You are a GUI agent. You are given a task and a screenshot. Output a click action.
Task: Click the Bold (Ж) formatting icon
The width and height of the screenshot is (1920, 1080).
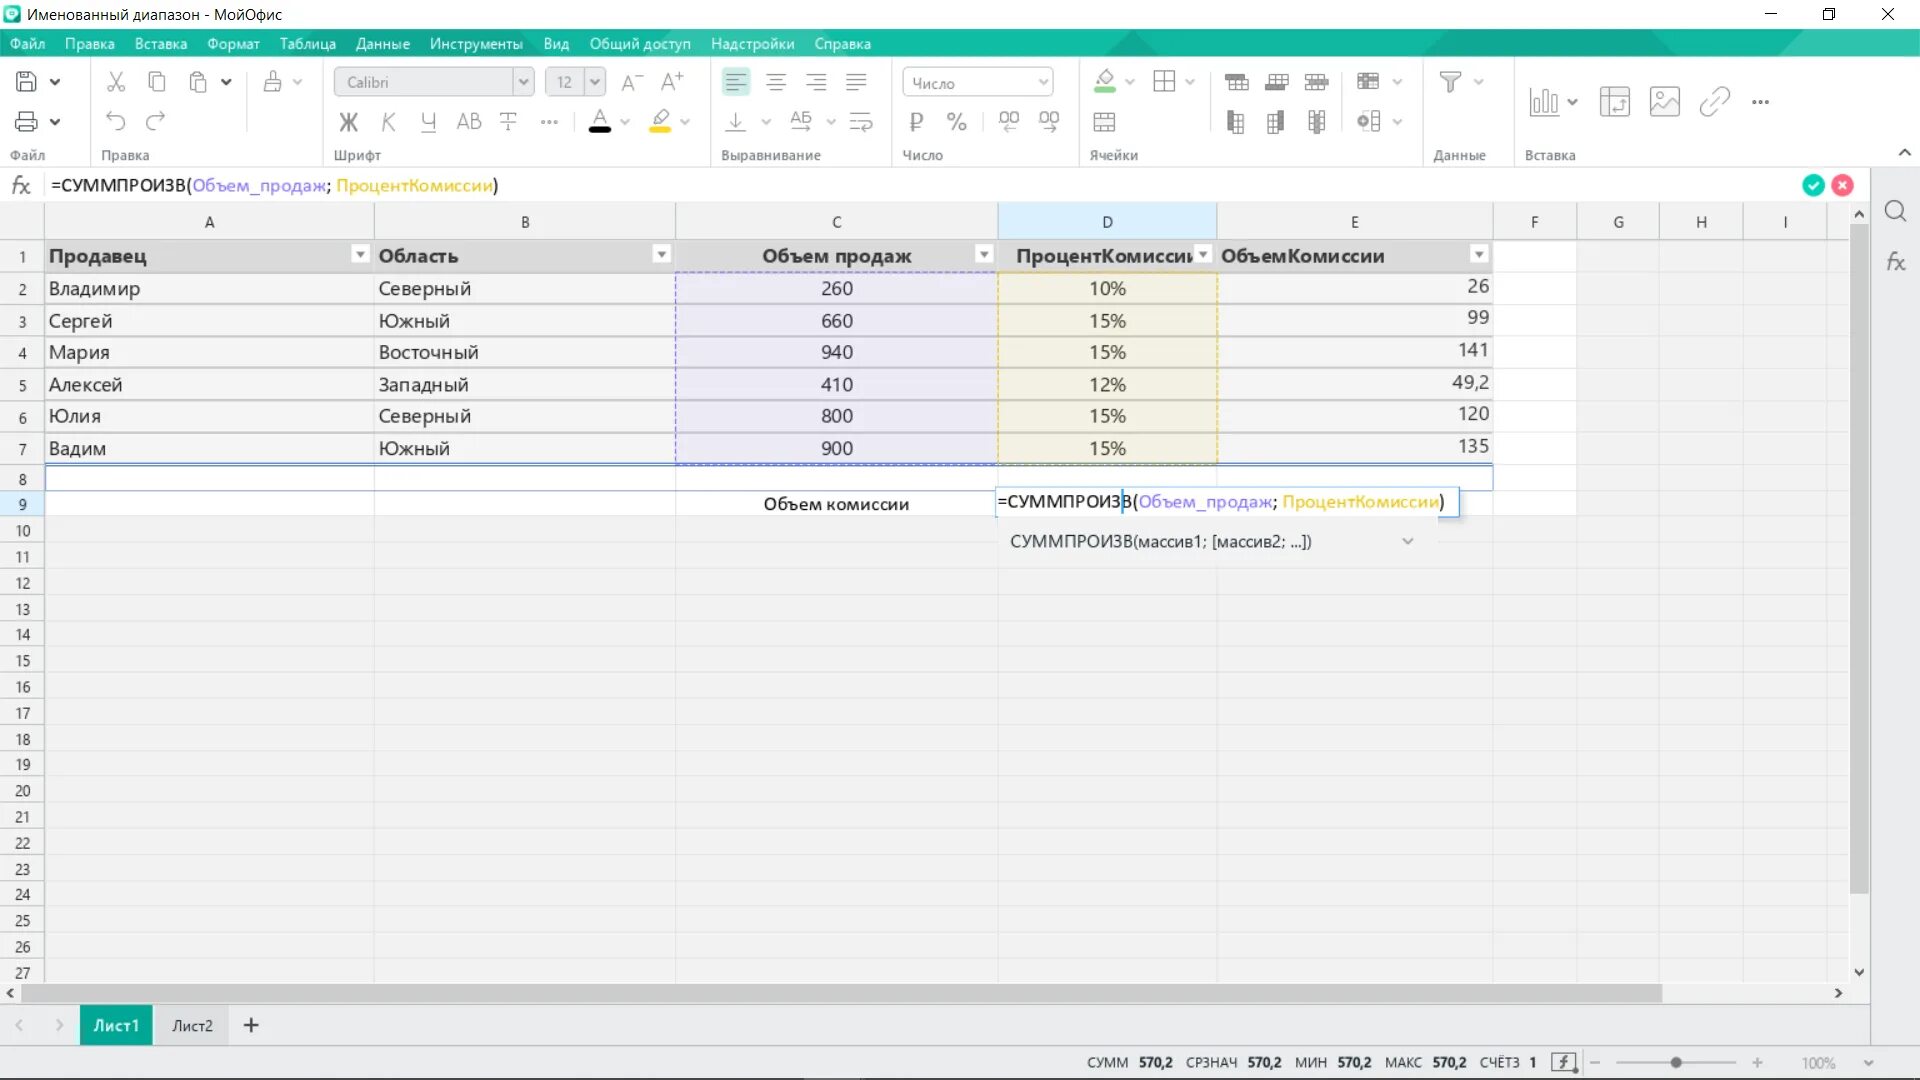348,122
